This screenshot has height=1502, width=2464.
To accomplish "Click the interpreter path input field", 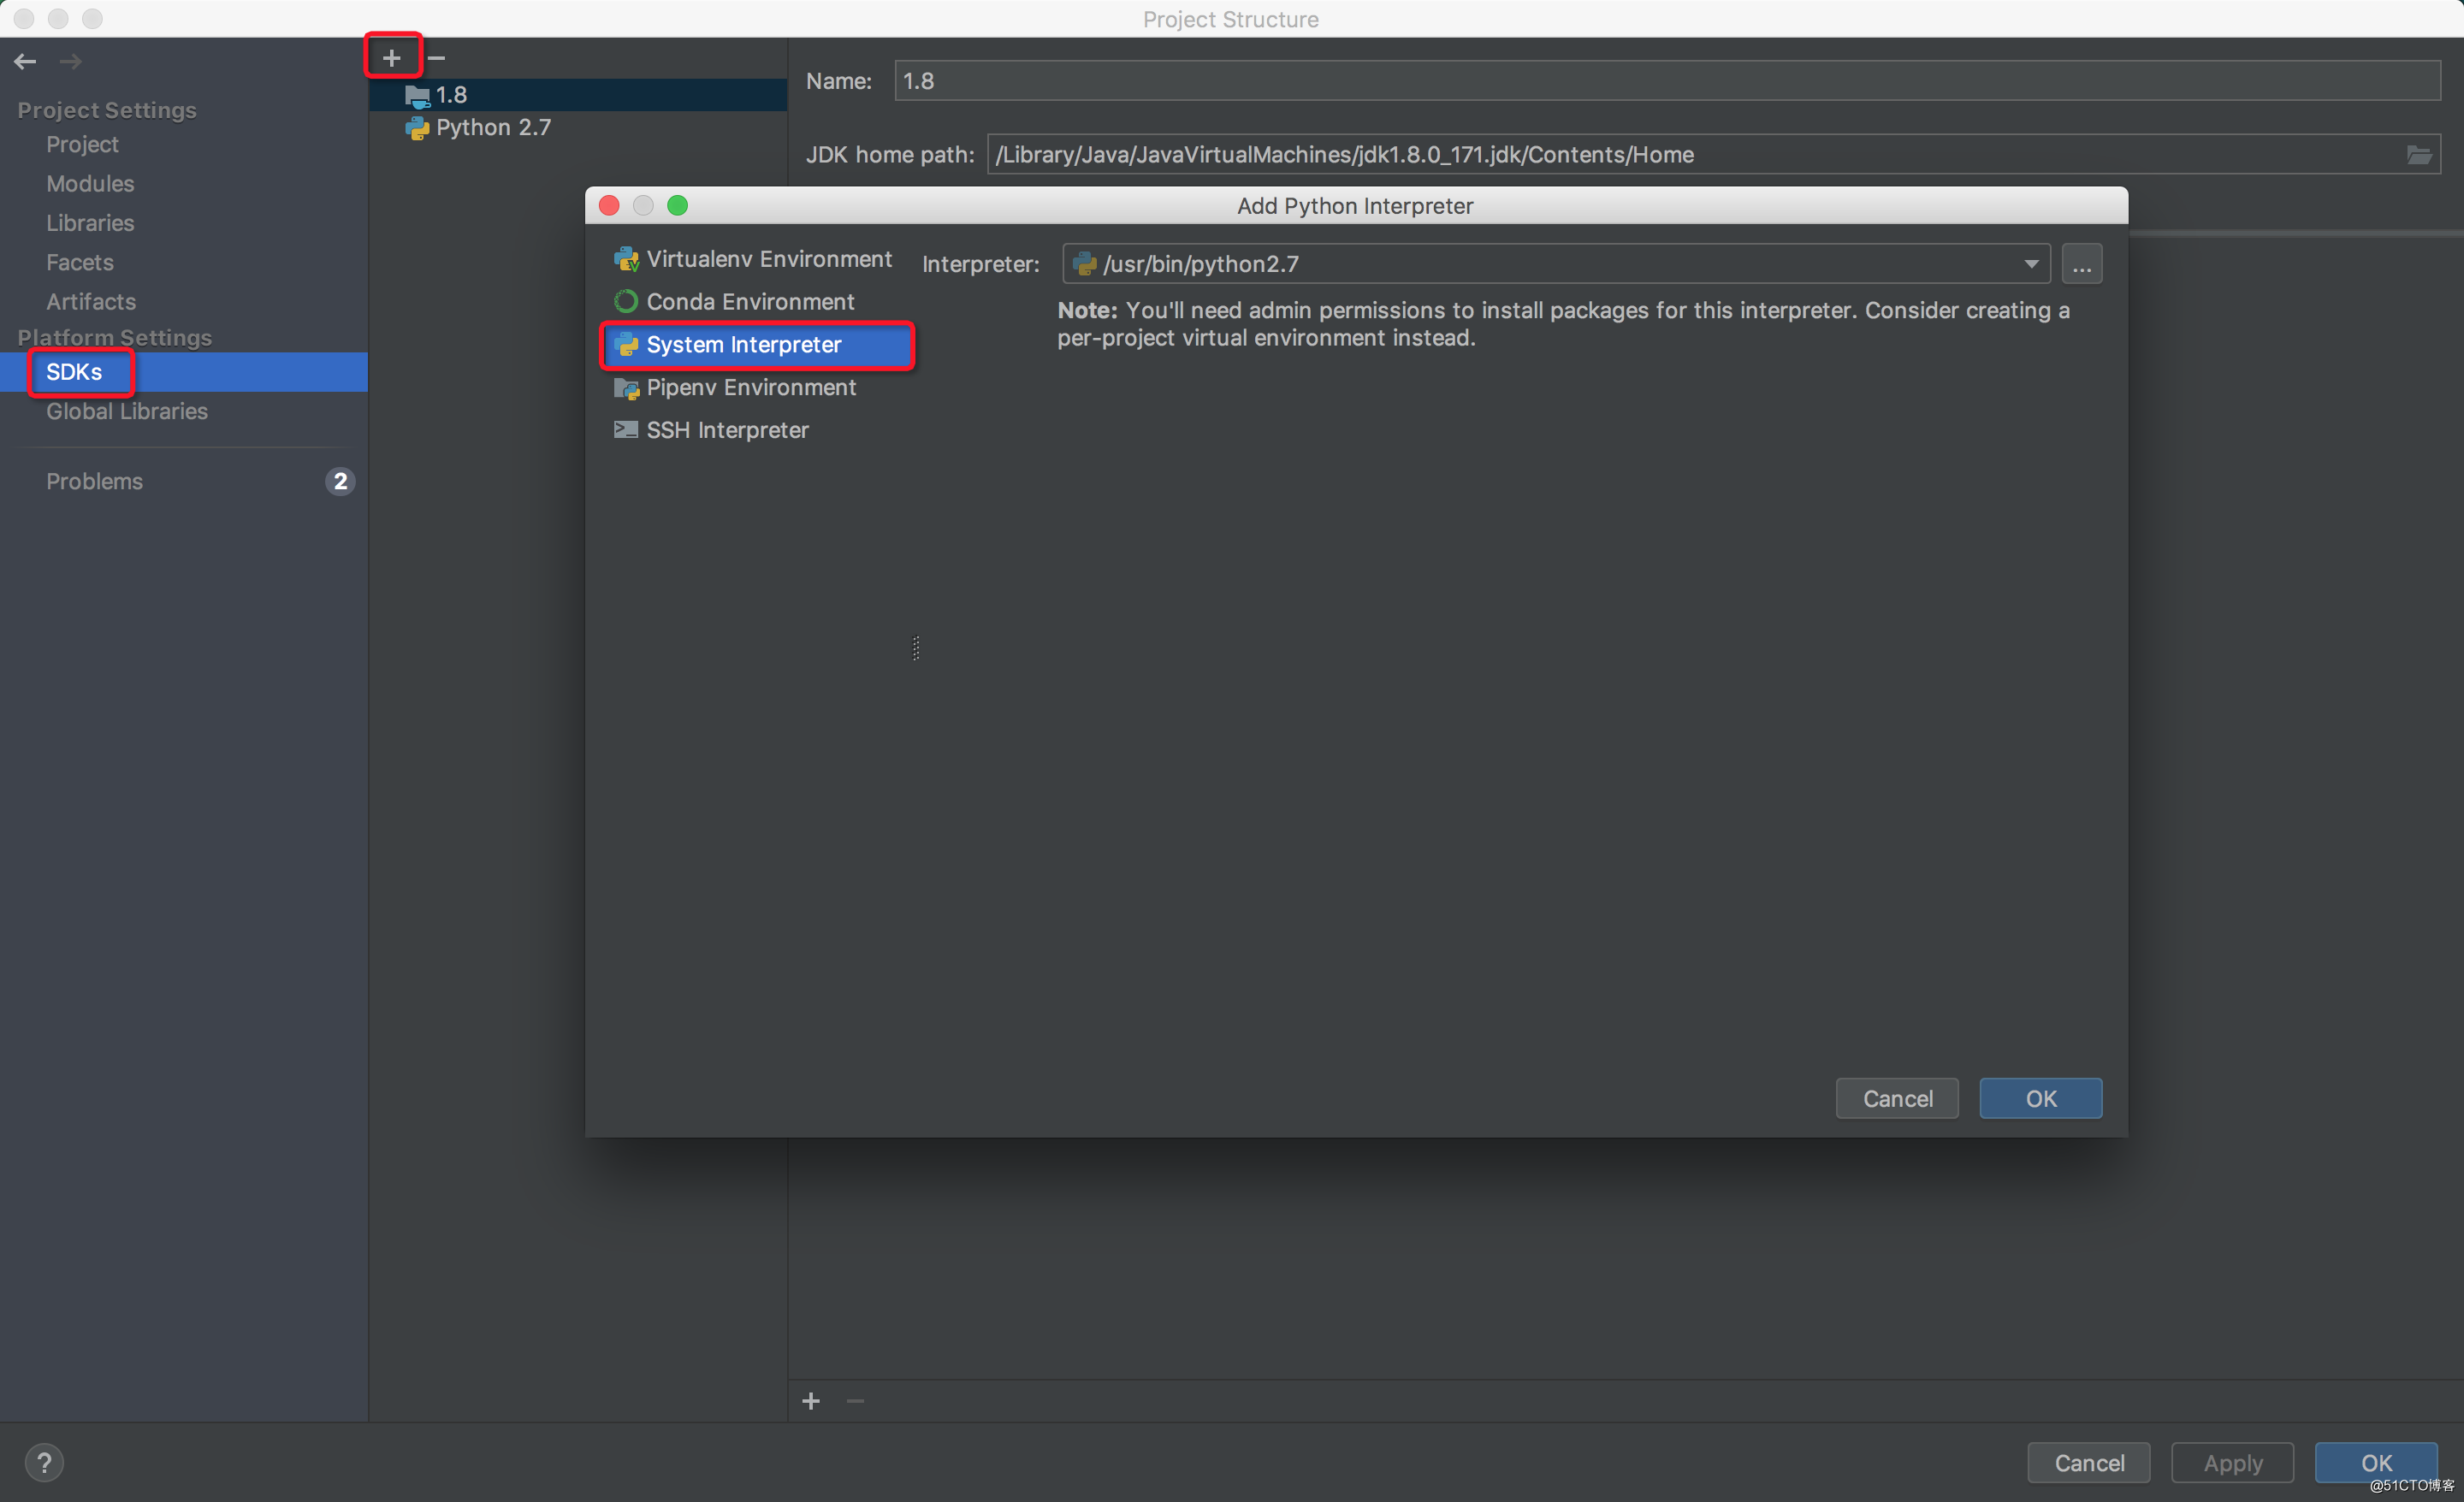I will click(1549, 263).
